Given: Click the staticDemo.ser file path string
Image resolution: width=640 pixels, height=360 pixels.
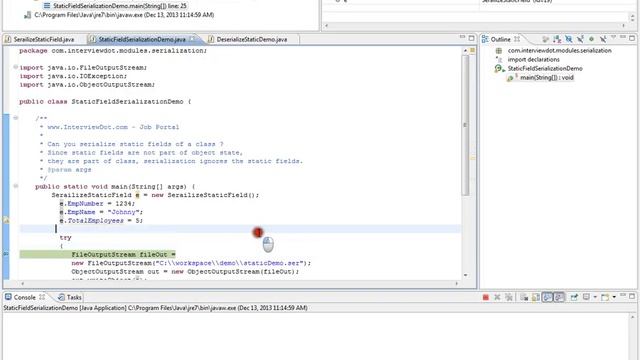Looking at the screenshot, I should (230, 263).
